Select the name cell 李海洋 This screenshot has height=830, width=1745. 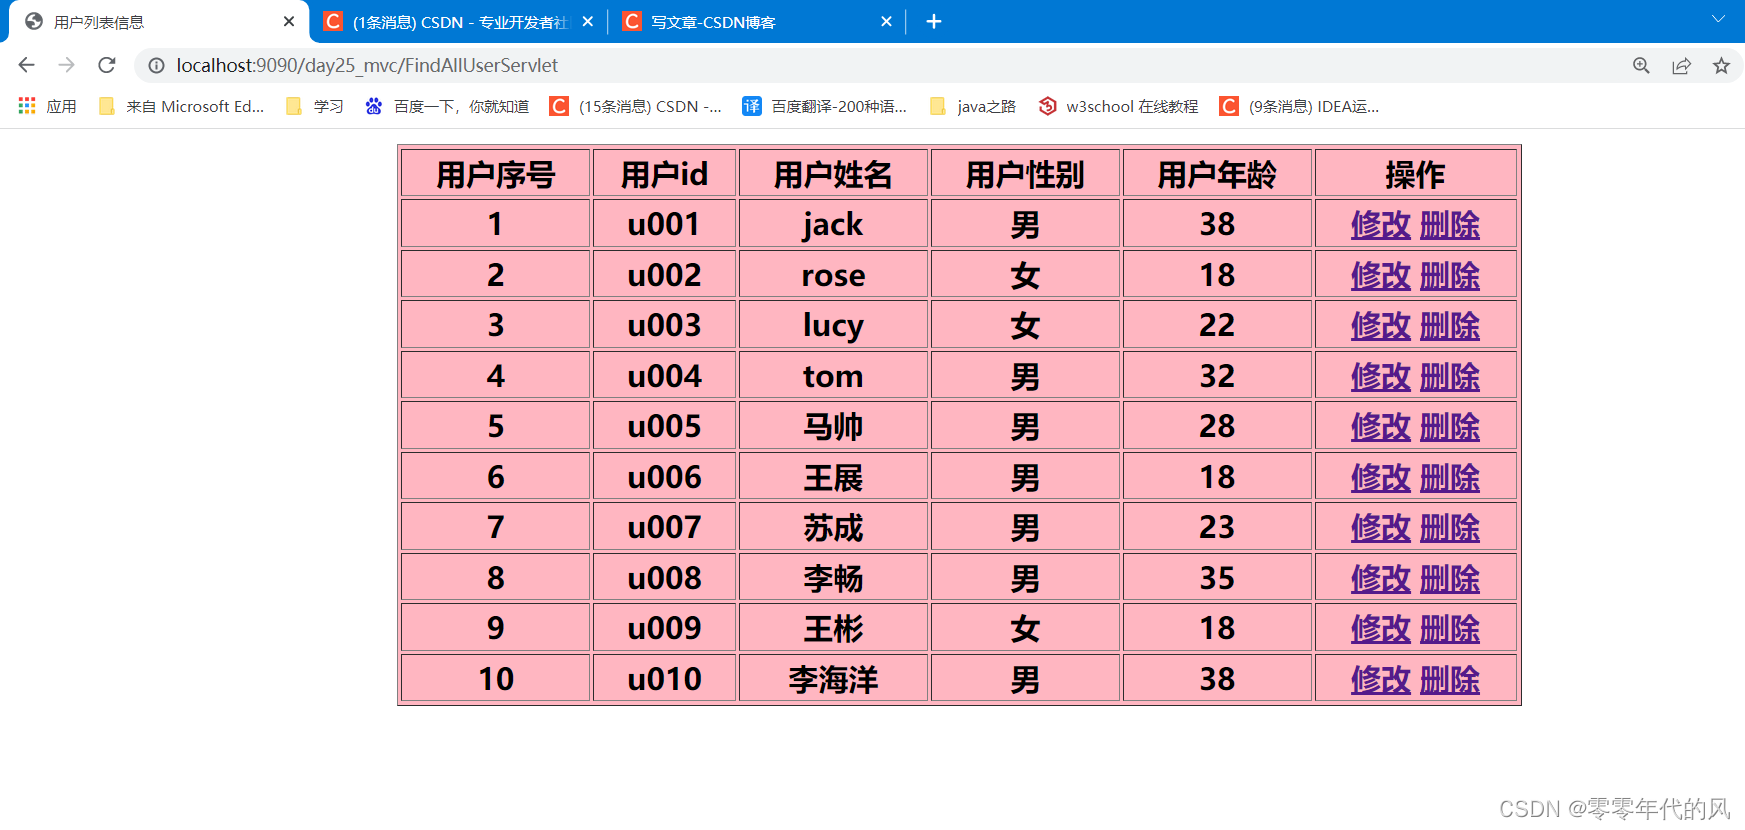click(834, 679)
